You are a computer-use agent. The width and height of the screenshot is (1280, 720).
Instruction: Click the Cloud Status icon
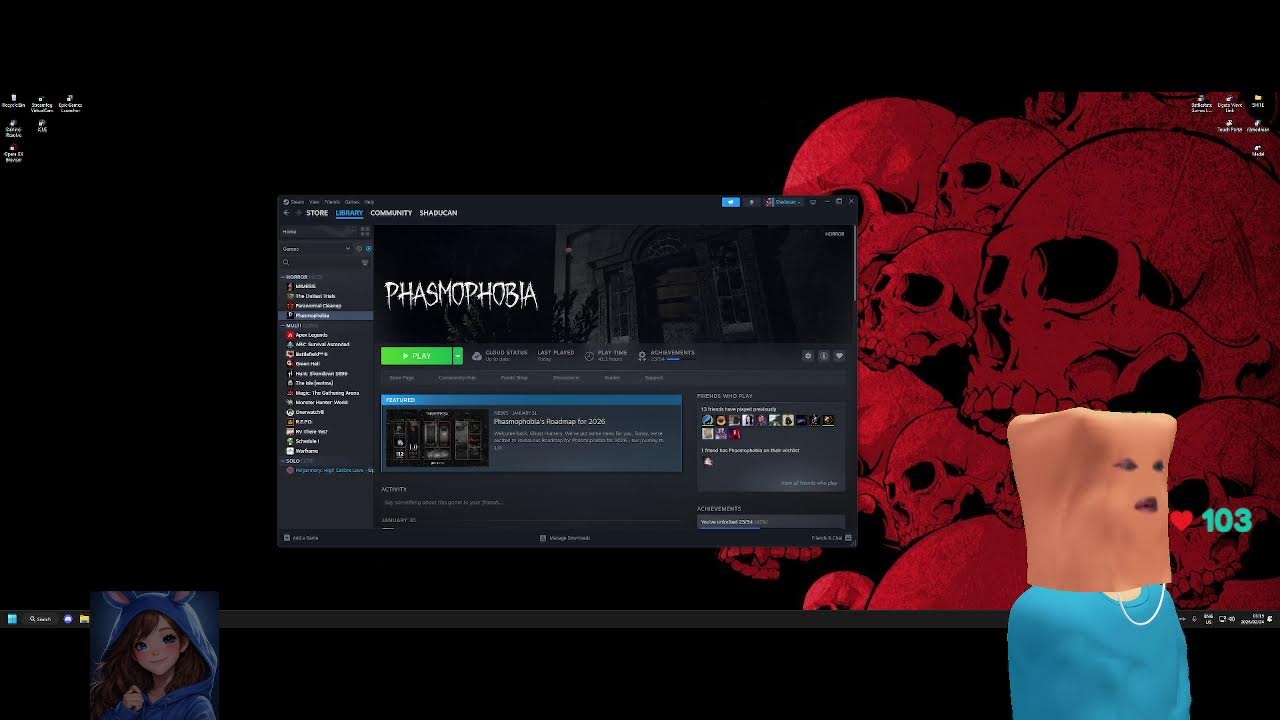point(477,356)
